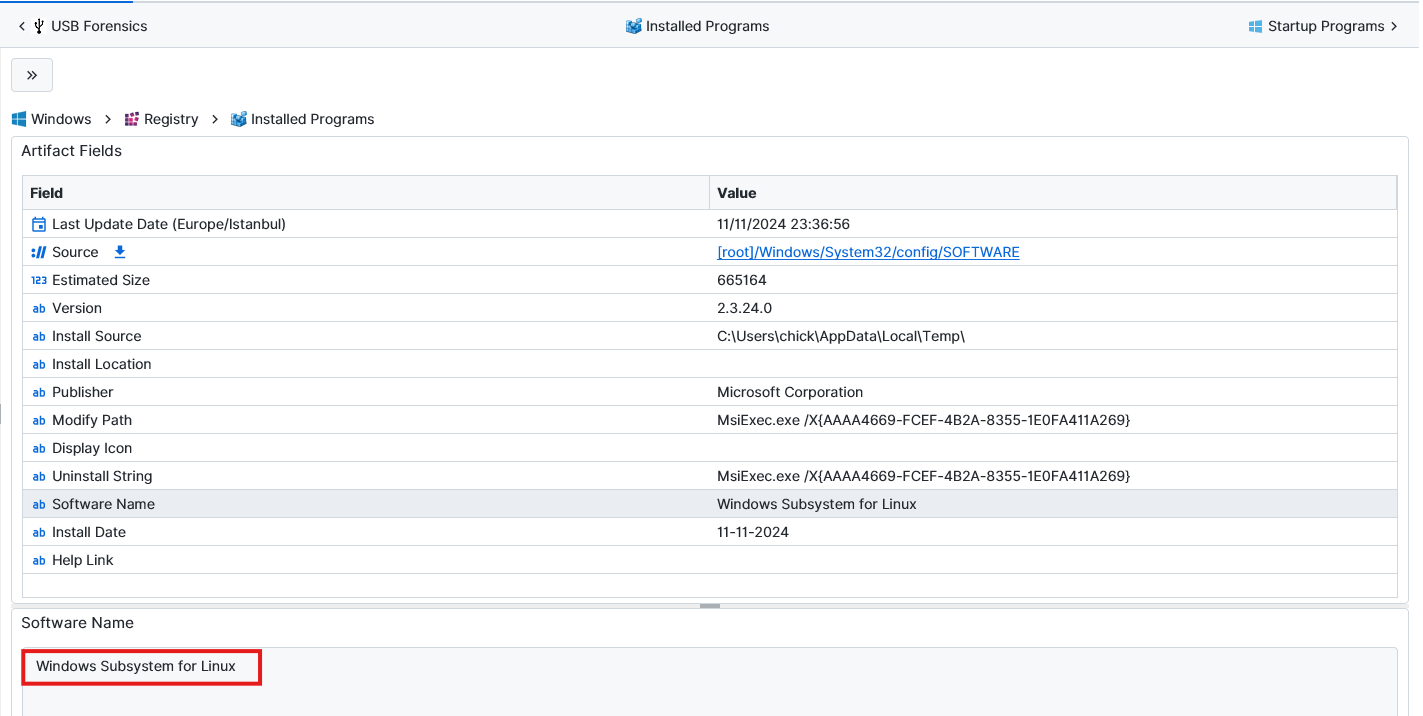Select Installed Programs breadcrumb item
The width and height of the screenshot is (1423, 716).
pos(312,119)
